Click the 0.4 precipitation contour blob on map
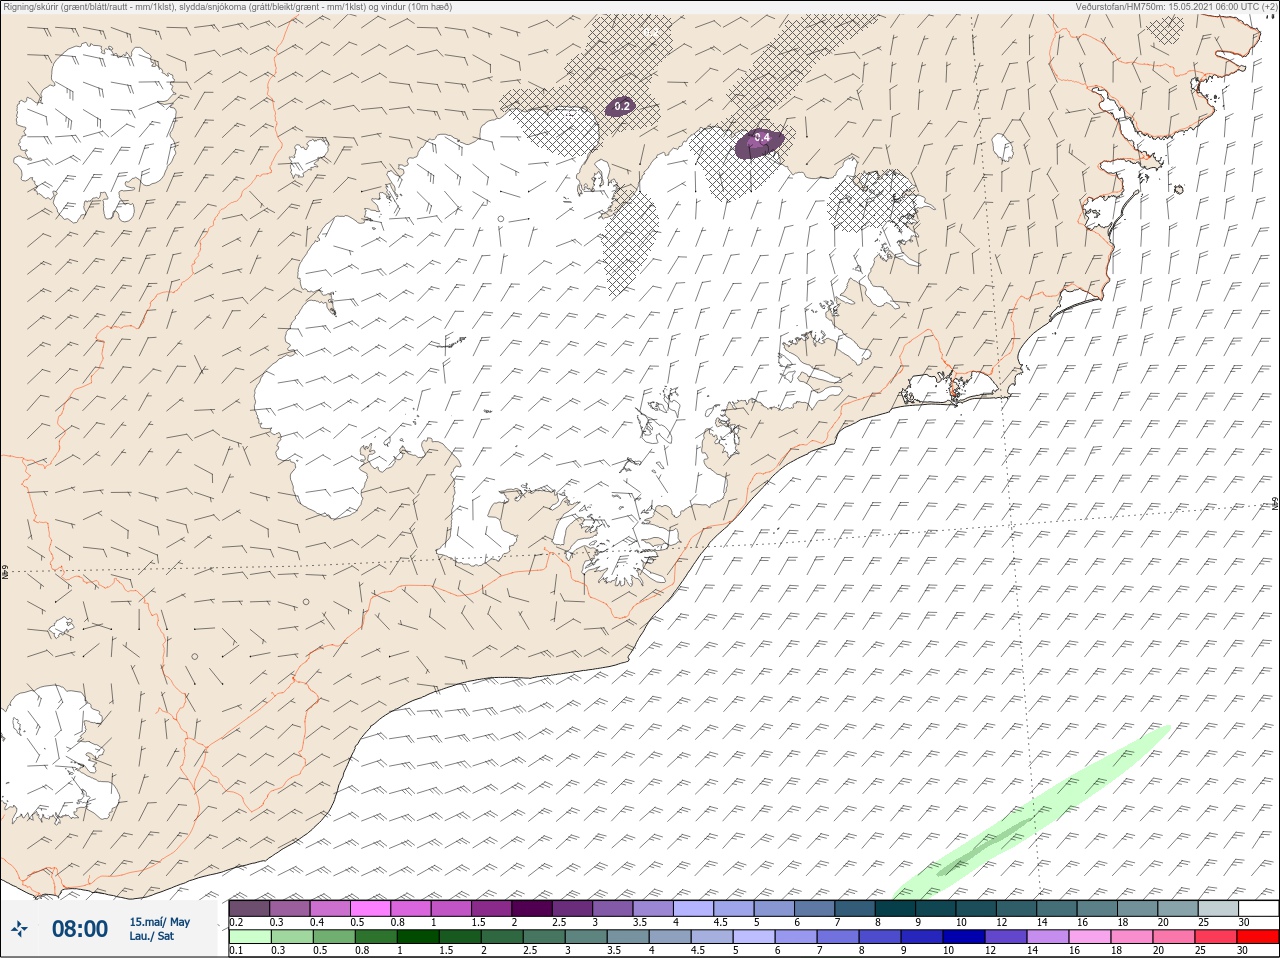Viewport: 1280px width, 958px height. click(x=760, y=144)
